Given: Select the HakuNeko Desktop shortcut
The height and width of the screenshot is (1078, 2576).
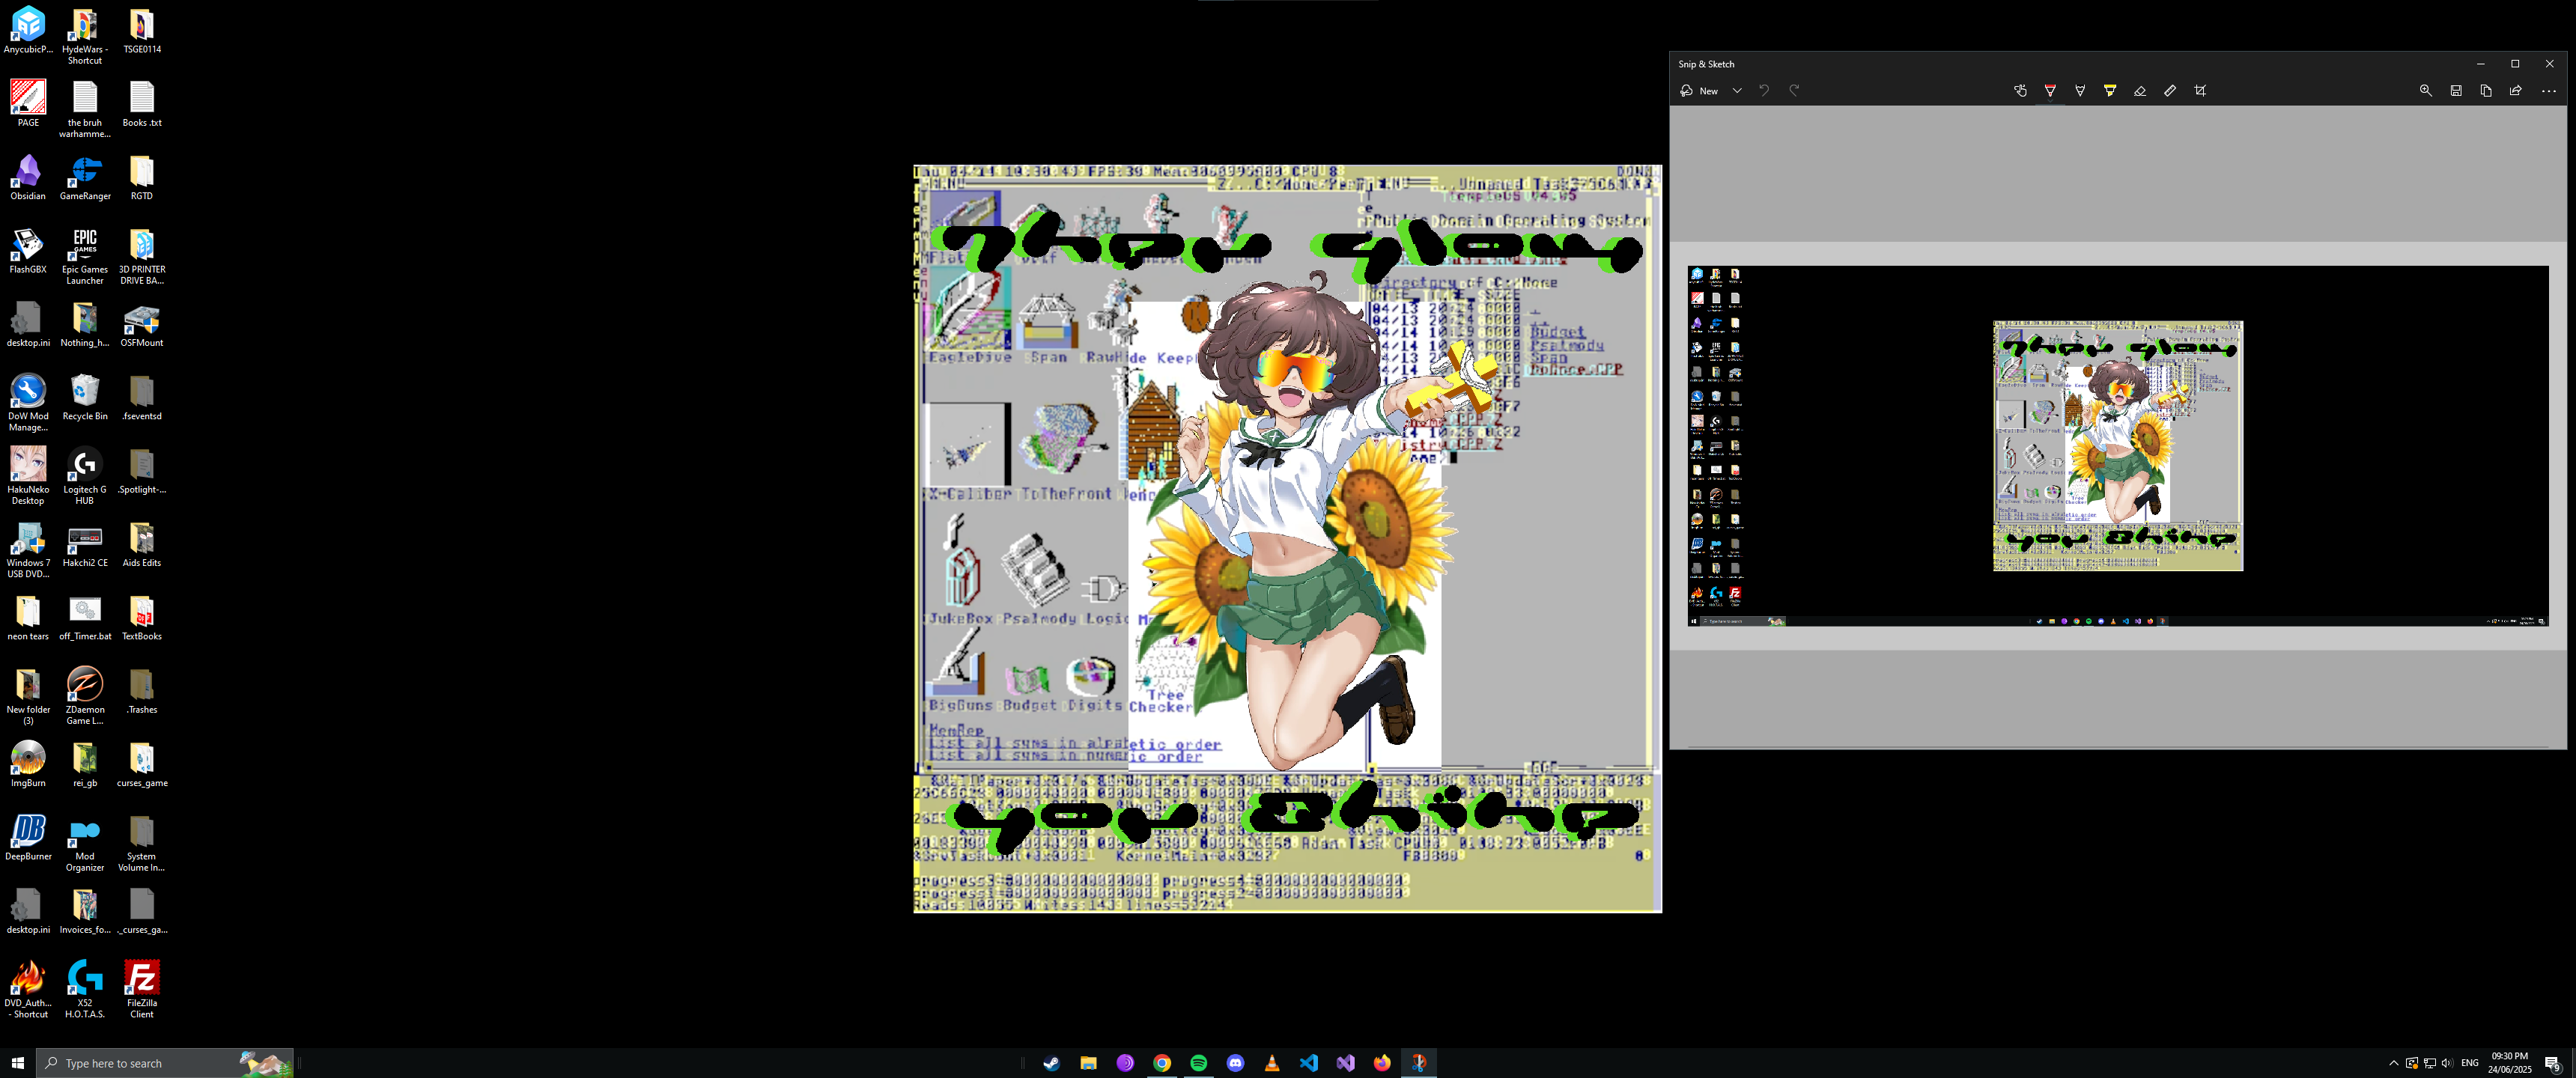Looking at the screenshot, I should (28, 477).
